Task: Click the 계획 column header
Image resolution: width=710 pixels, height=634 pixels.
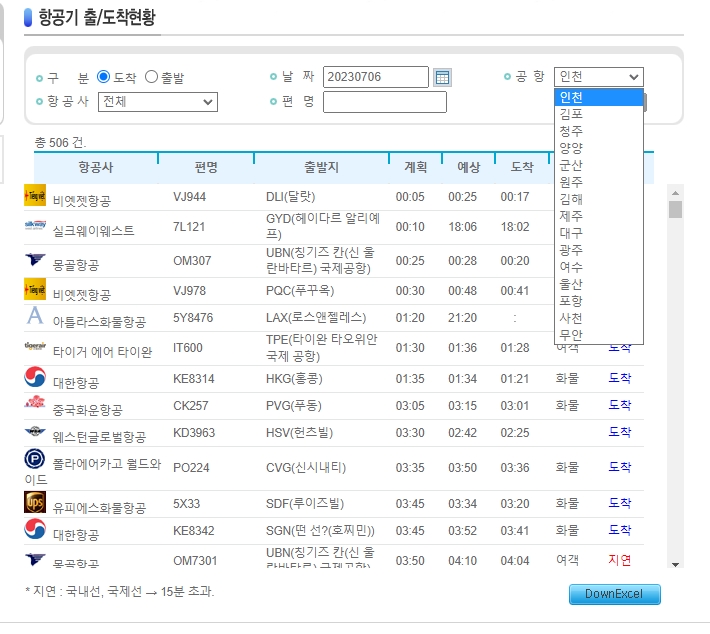Action: [x=416, y=168]
